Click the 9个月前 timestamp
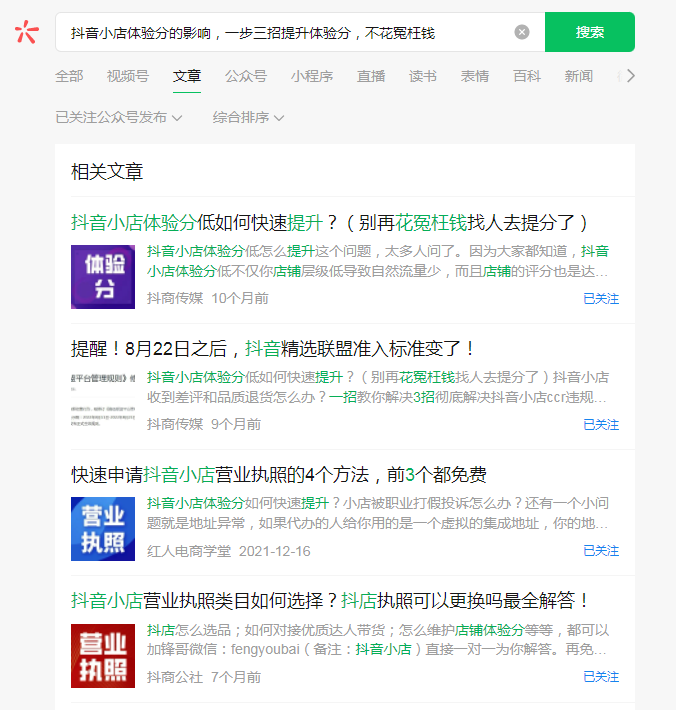The image size is (676, 710). pos(236,424)
